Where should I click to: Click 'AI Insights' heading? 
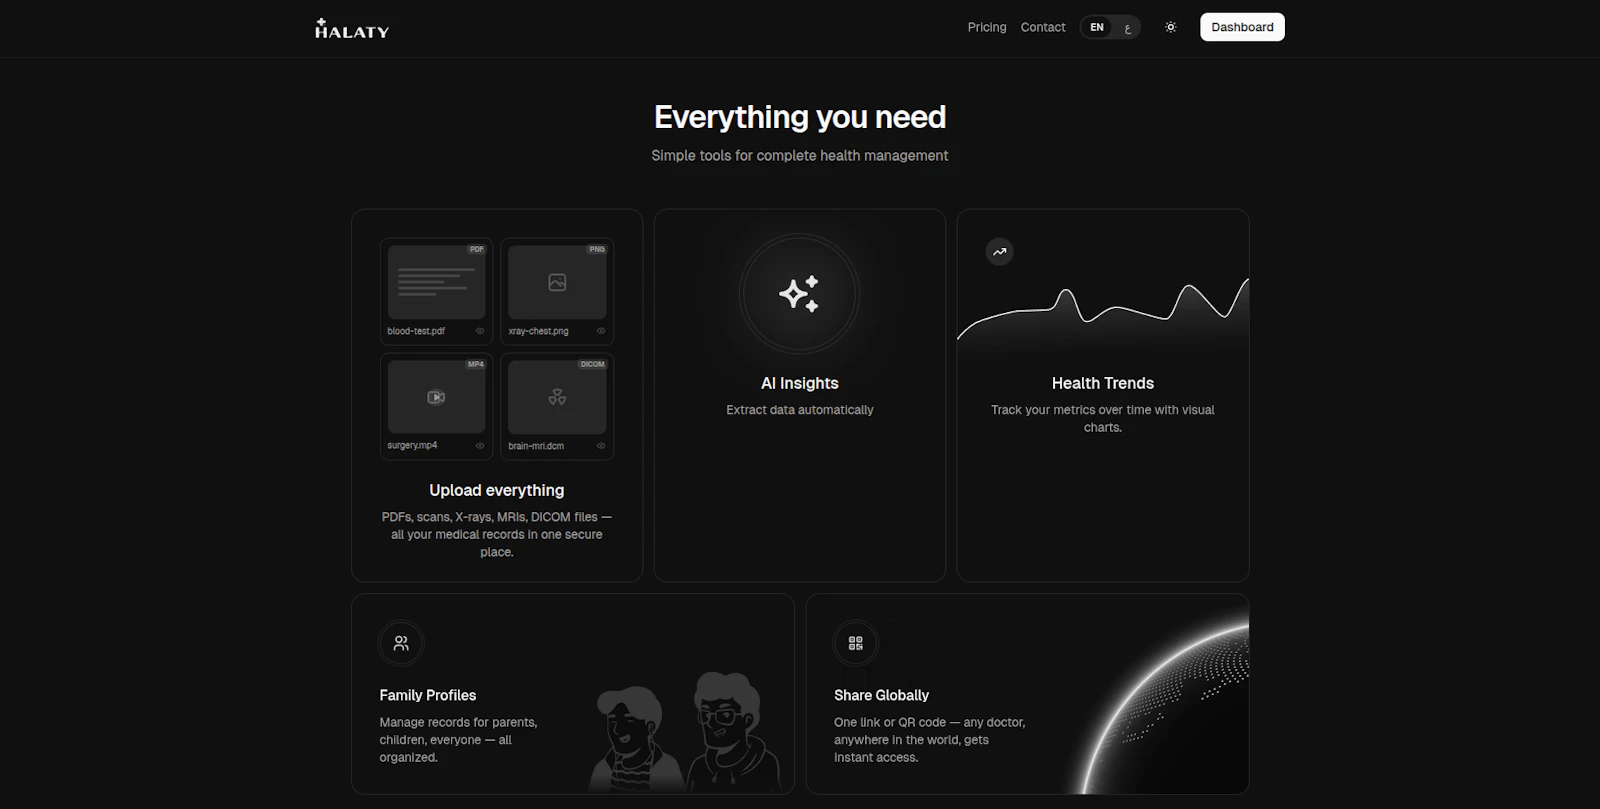tap(800, 383)
